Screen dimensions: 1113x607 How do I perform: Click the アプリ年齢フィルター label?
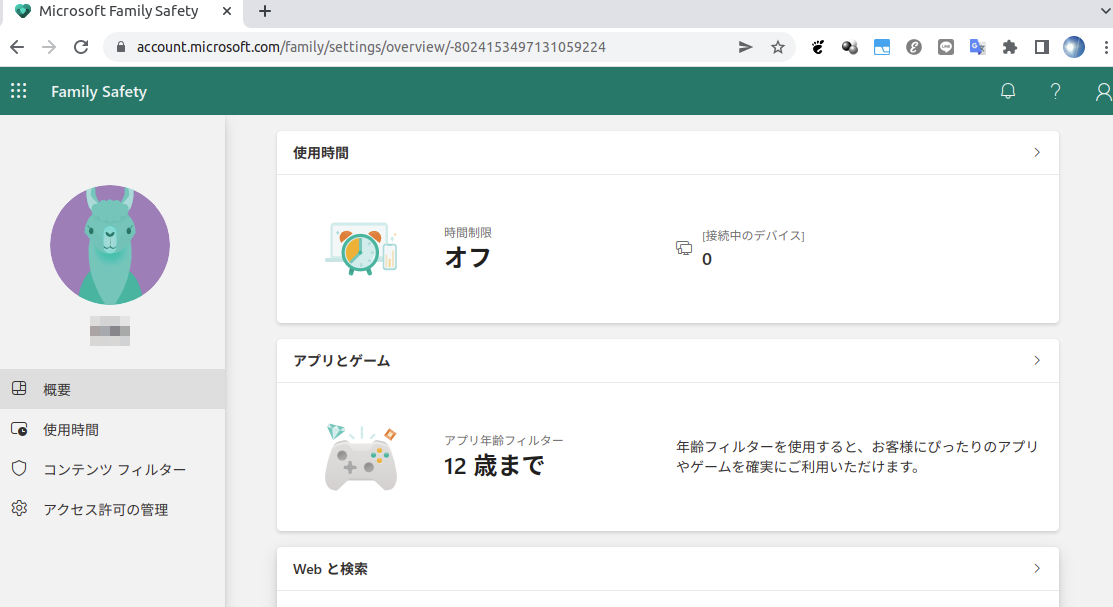pos(504,440)
